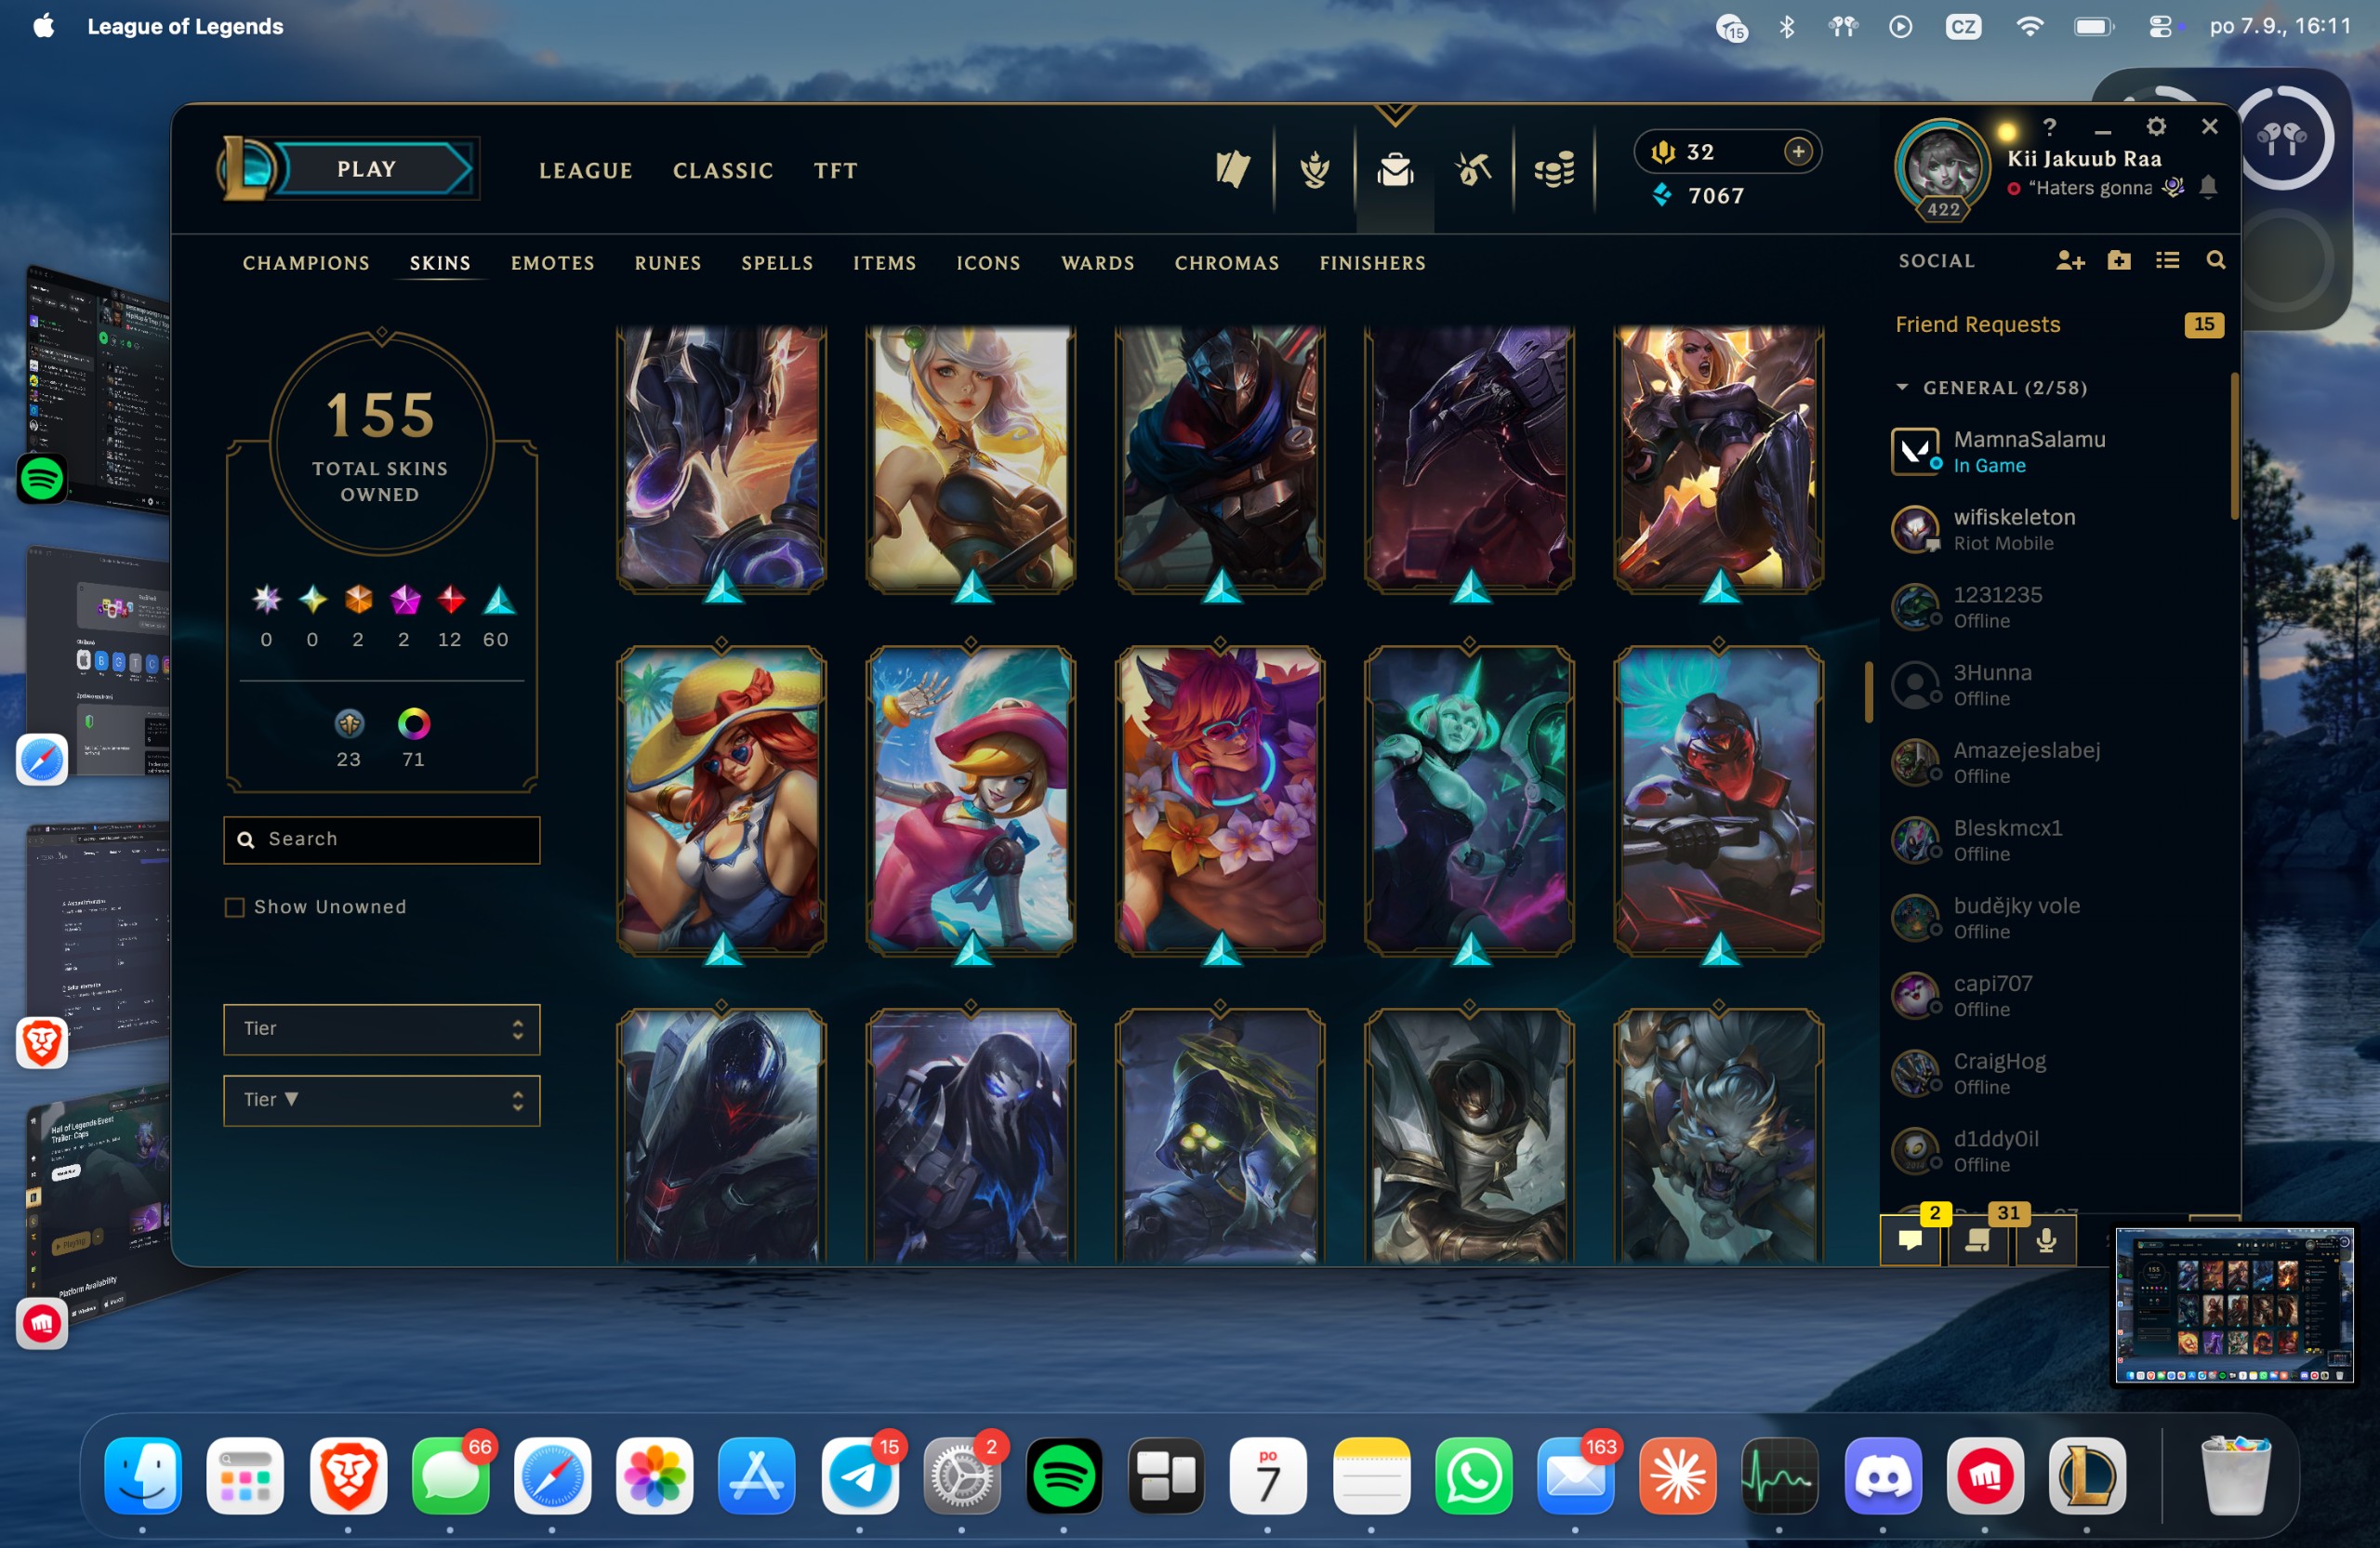Switch to the RUNES tab
2380x1548 pixels.
pyautogui.click(x=668, y=263)
